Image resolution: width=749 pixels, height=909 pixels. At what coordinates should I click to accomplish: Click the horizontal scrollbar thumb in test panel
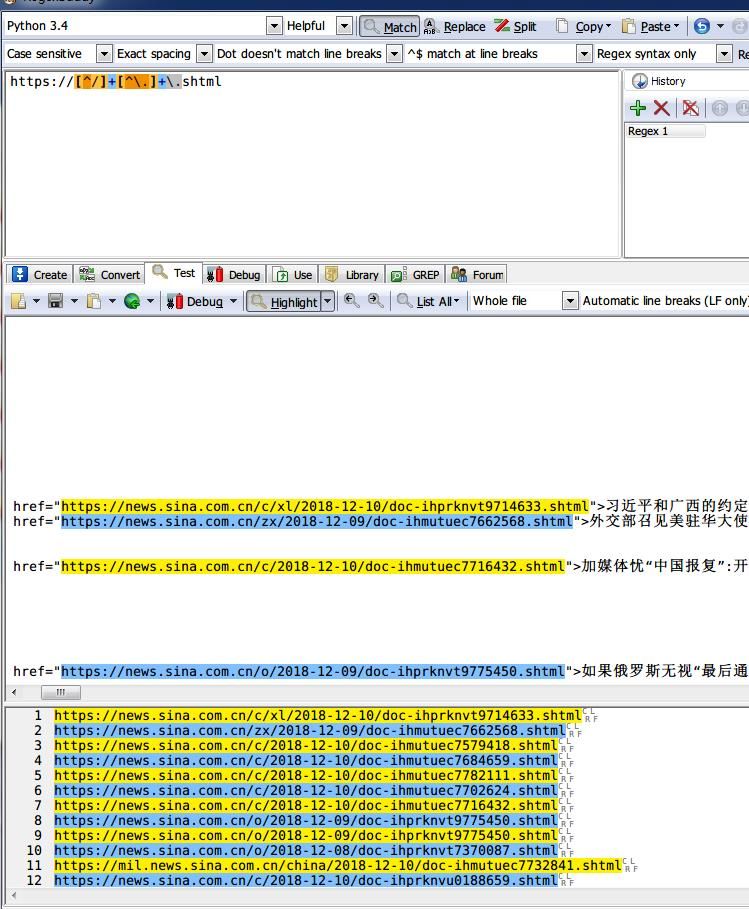60,692
